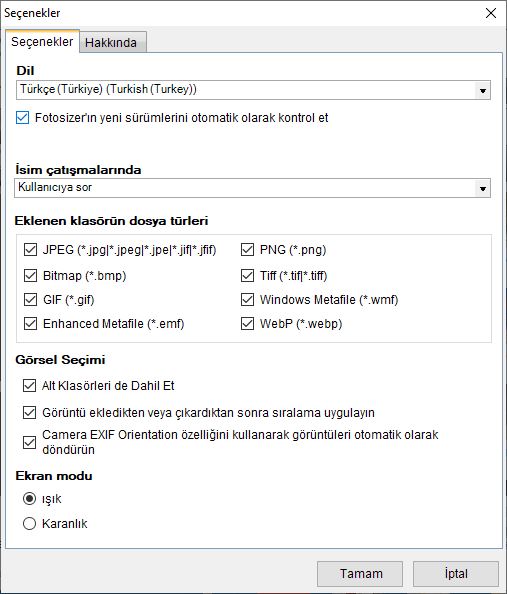
Task: Disable Enhanced Metafile (*.emf) checkbox
Action: (30, 324)
